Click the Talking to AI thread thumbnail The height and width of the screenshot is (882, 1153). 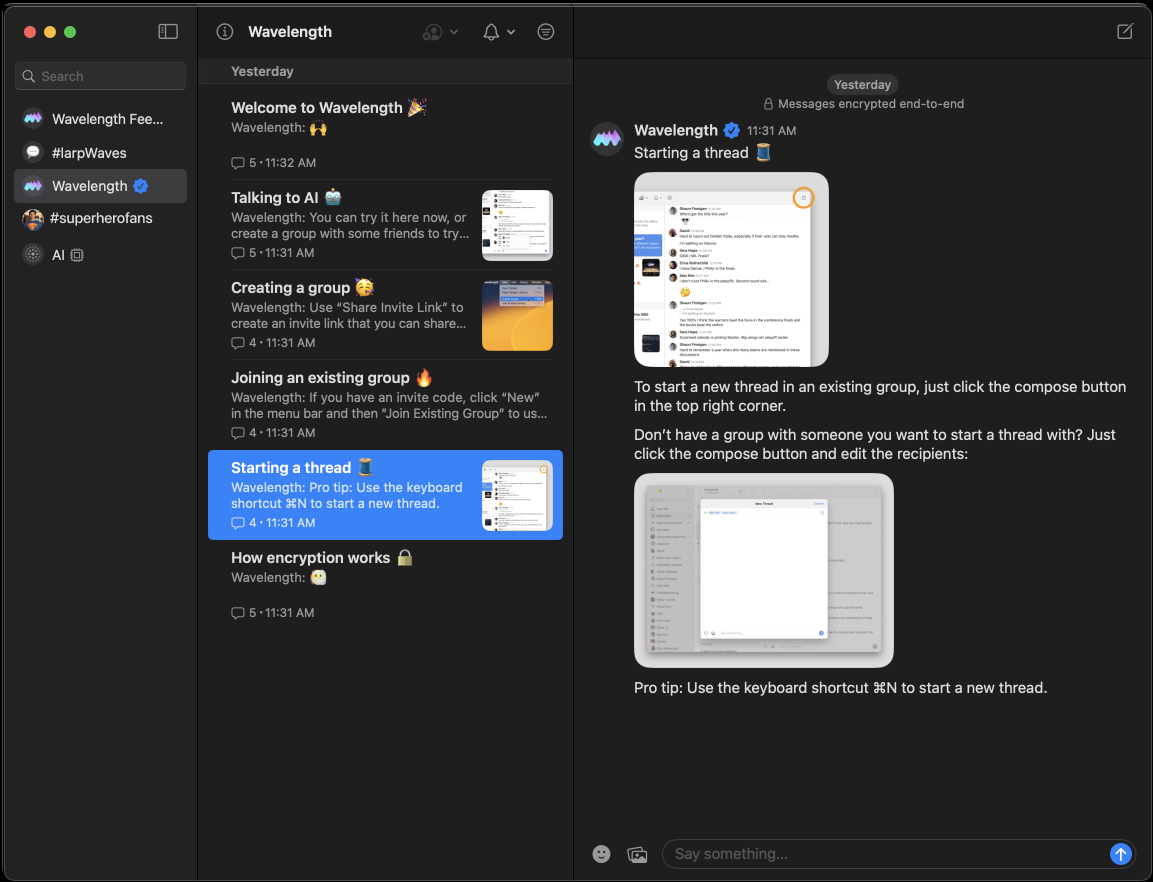[517, 225]
